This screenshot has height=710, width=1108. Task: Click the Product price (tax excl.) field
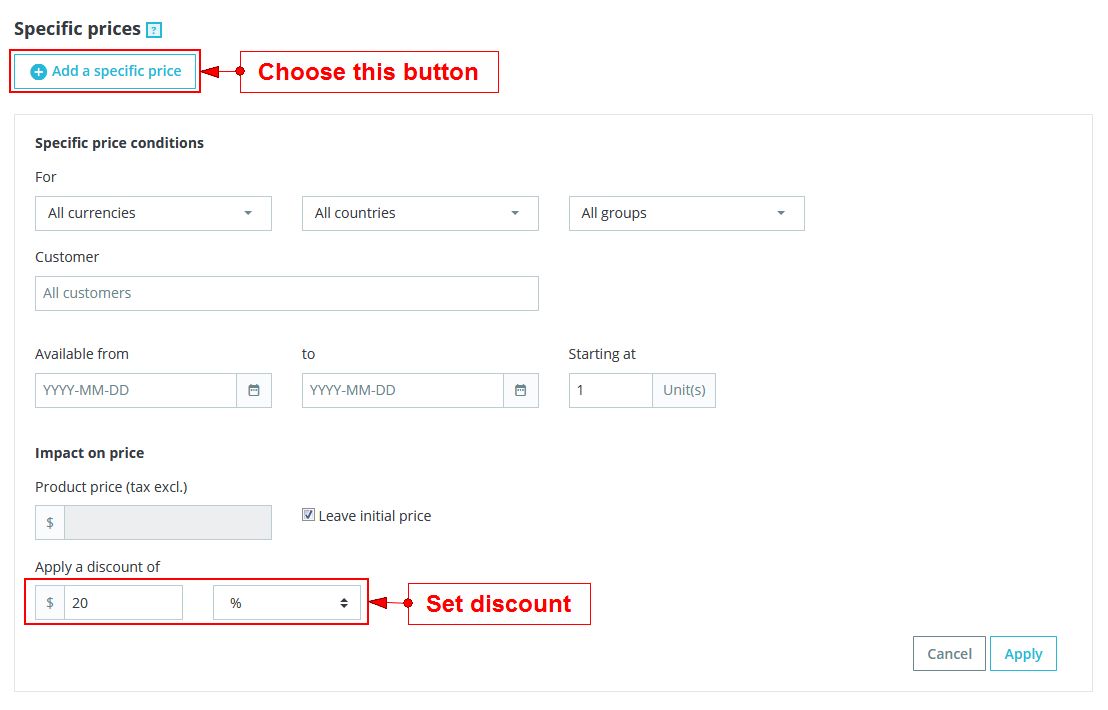click(168, 523)
